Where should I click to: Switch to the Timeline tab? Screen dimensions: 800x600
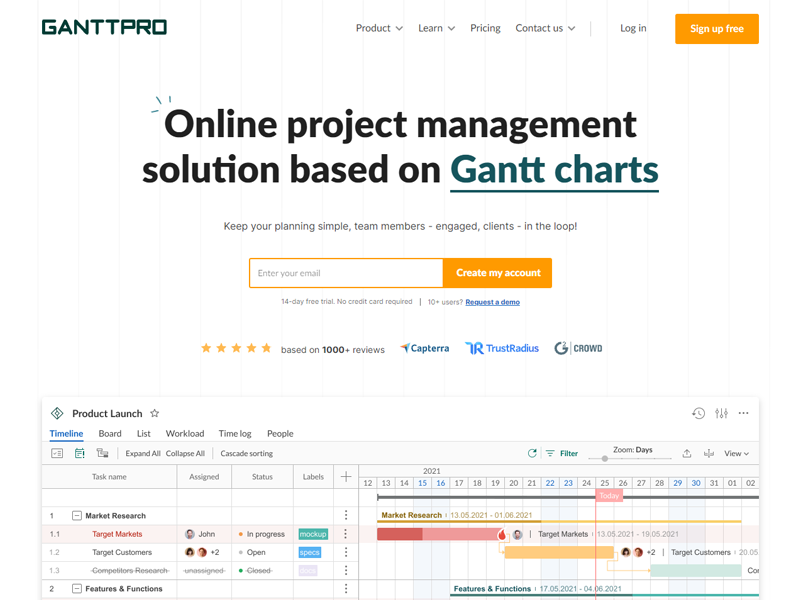pyautogui.click(x=66, y=434)
